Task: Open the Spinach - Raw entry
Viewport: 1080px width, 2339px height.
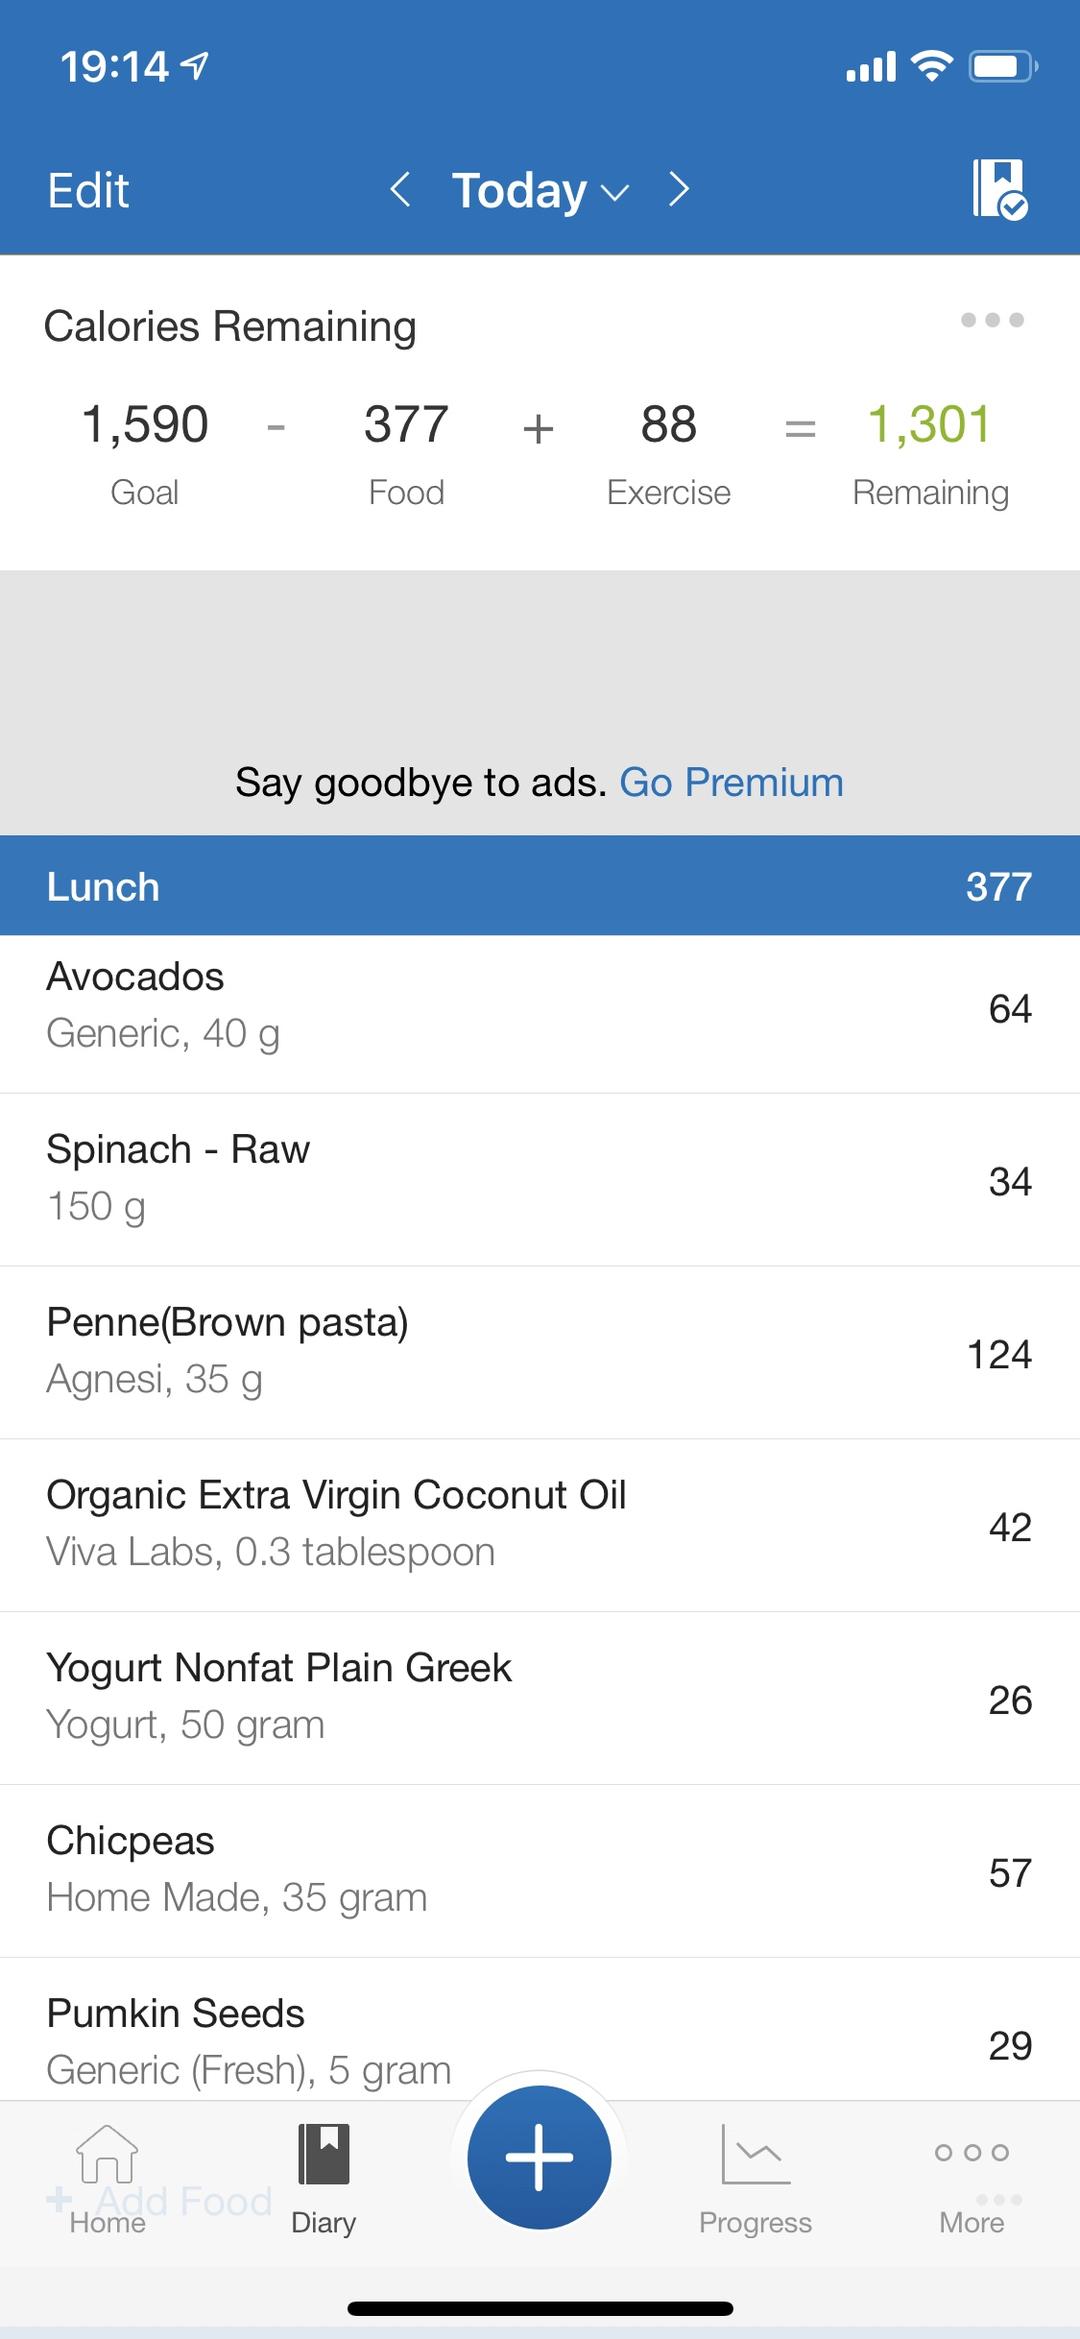Action: 540,1178
